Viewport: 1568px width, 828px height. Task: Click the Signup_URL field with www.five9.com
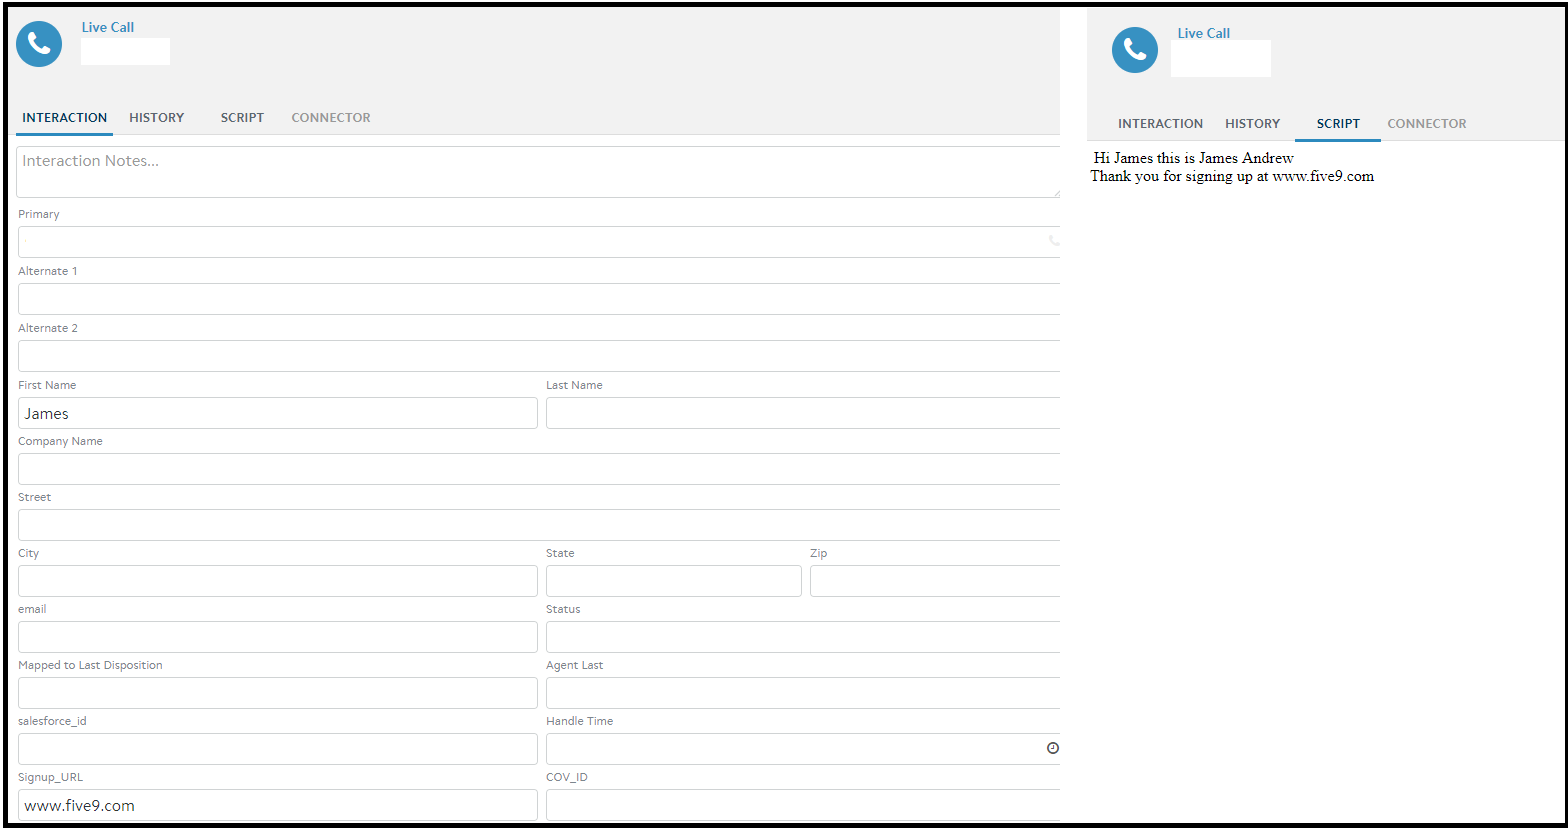coord(278,805)
